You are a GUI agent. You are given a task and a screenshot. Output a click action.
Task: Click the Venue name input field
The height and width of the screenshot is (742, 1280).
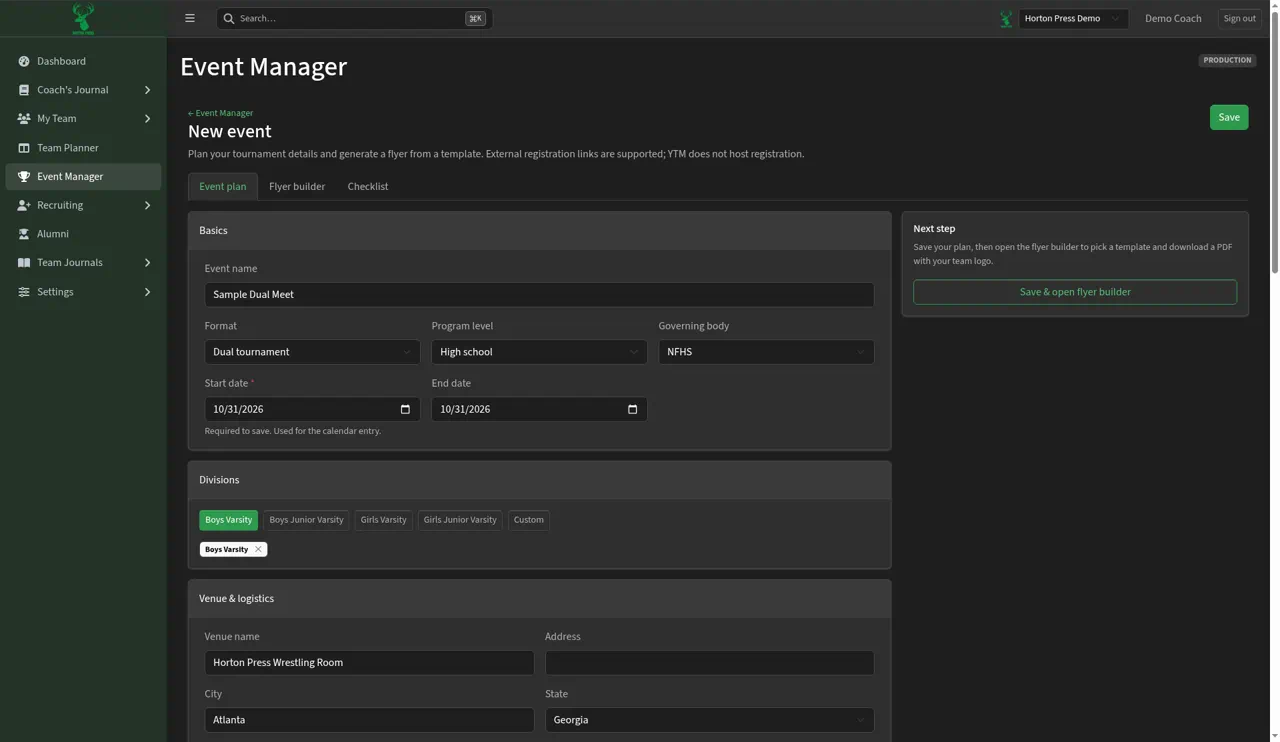click(369, 663)
